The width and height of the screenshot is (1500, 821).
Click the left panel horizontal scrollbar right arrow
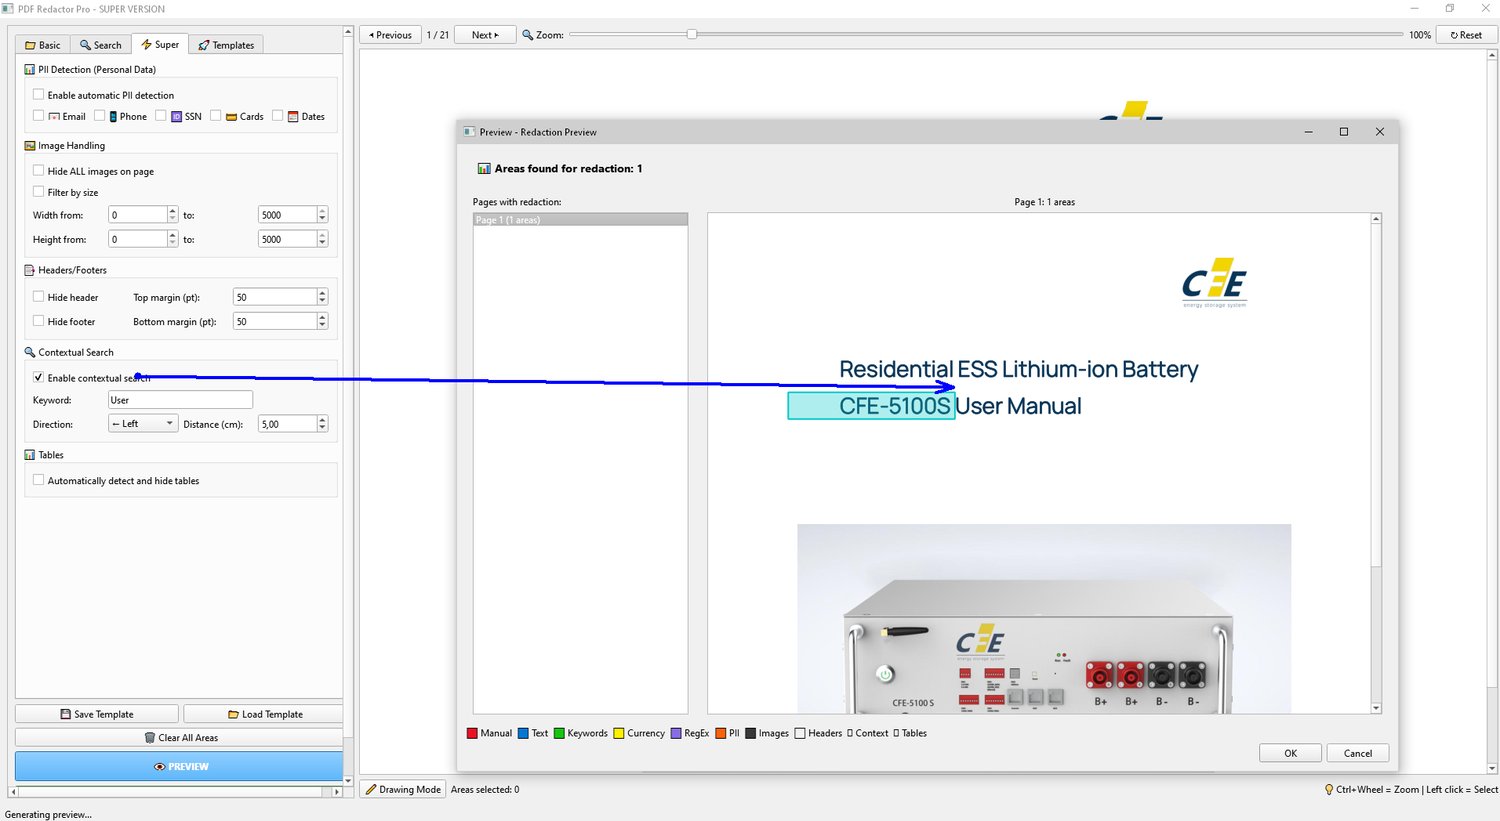click(337, 792)
